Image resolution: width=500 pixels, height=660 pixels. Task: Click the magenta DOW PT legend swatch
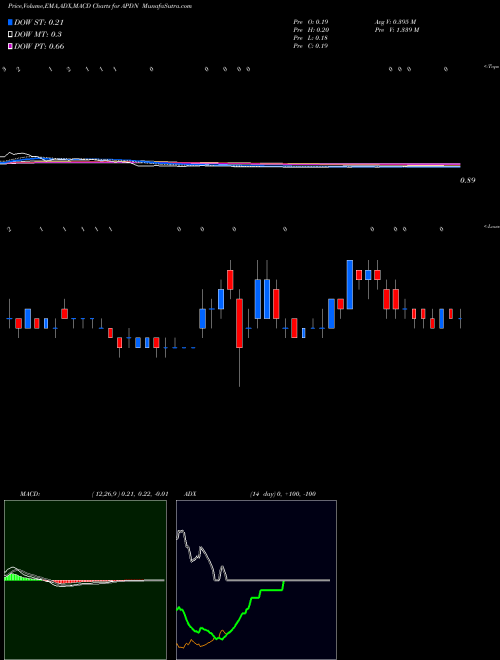click(10, 46)
